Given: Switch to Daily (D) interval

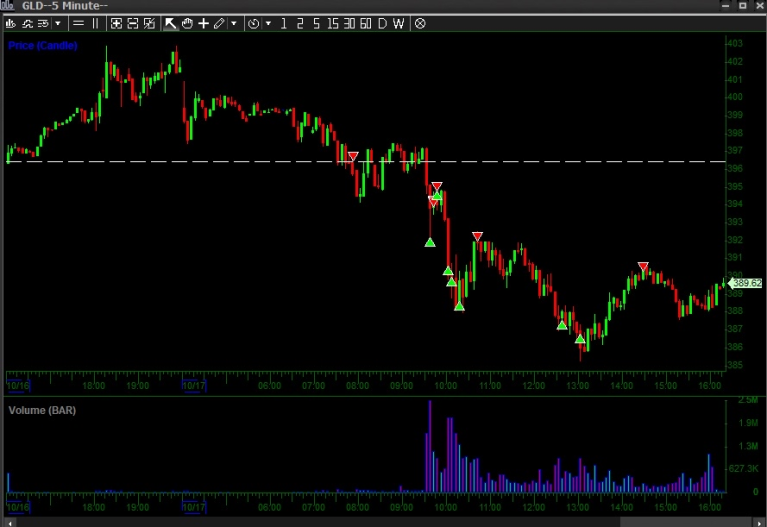Looking at the screenshot, I should coord(383,23).
